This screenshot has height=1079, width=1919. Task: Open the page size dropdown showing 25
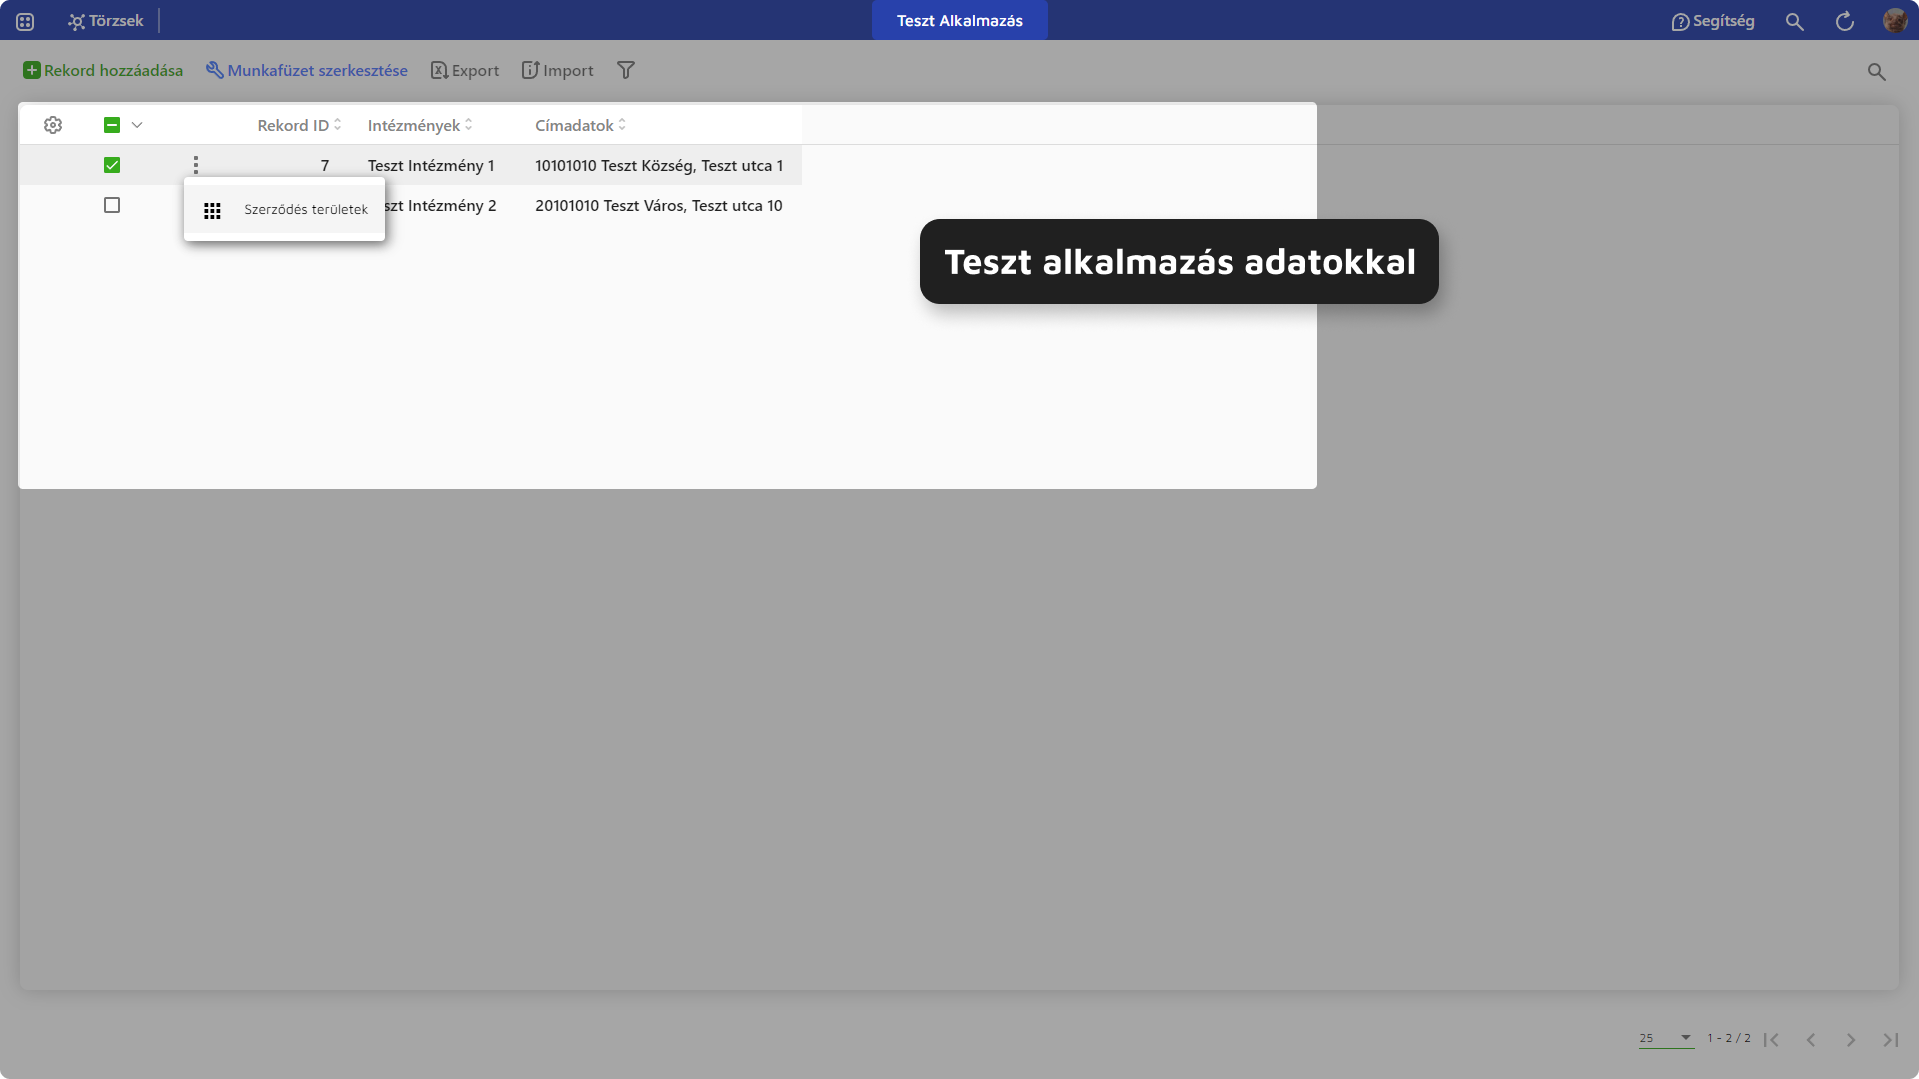pyautogui.click(x=1665, y=1038)
